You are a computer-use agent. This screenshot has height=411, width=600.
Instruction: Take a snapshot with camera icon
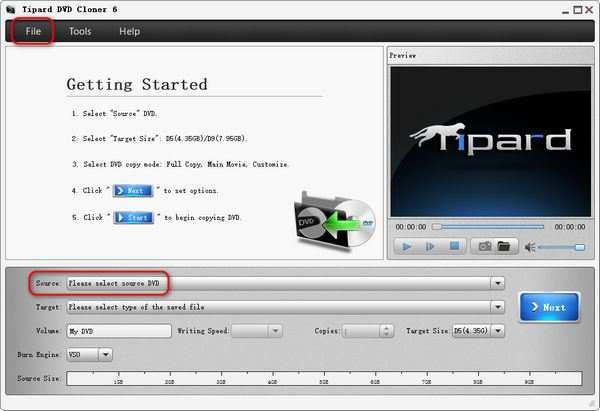(485, 246)
